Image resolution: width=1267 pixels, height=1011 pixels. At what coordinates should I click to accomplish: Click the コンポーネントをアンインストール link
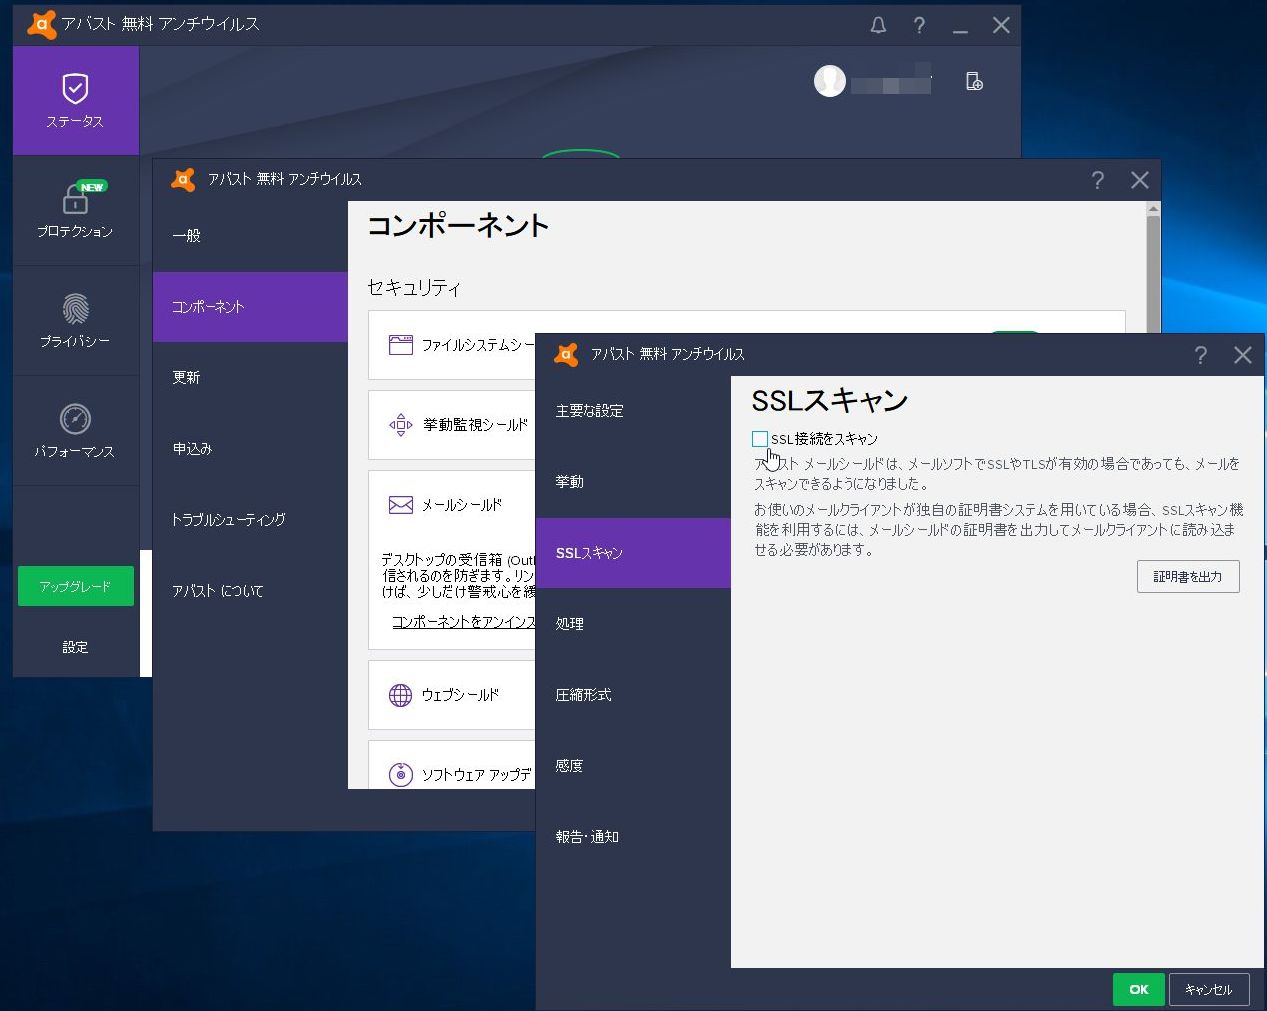click(x=464, y=621)
